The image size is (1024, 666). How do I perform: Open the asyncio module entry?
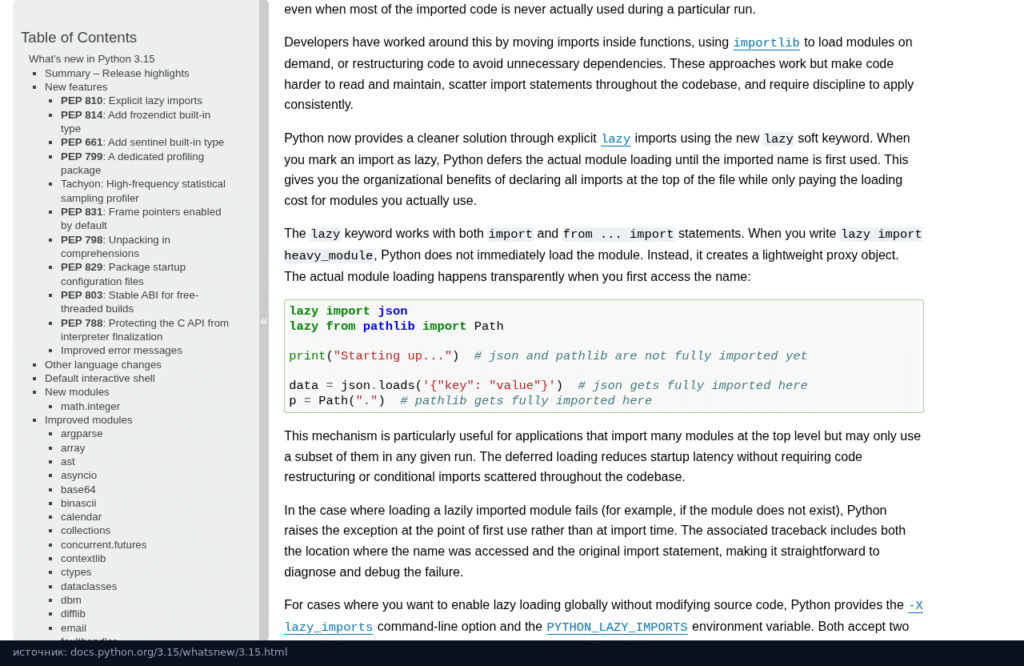coord(78,475)
